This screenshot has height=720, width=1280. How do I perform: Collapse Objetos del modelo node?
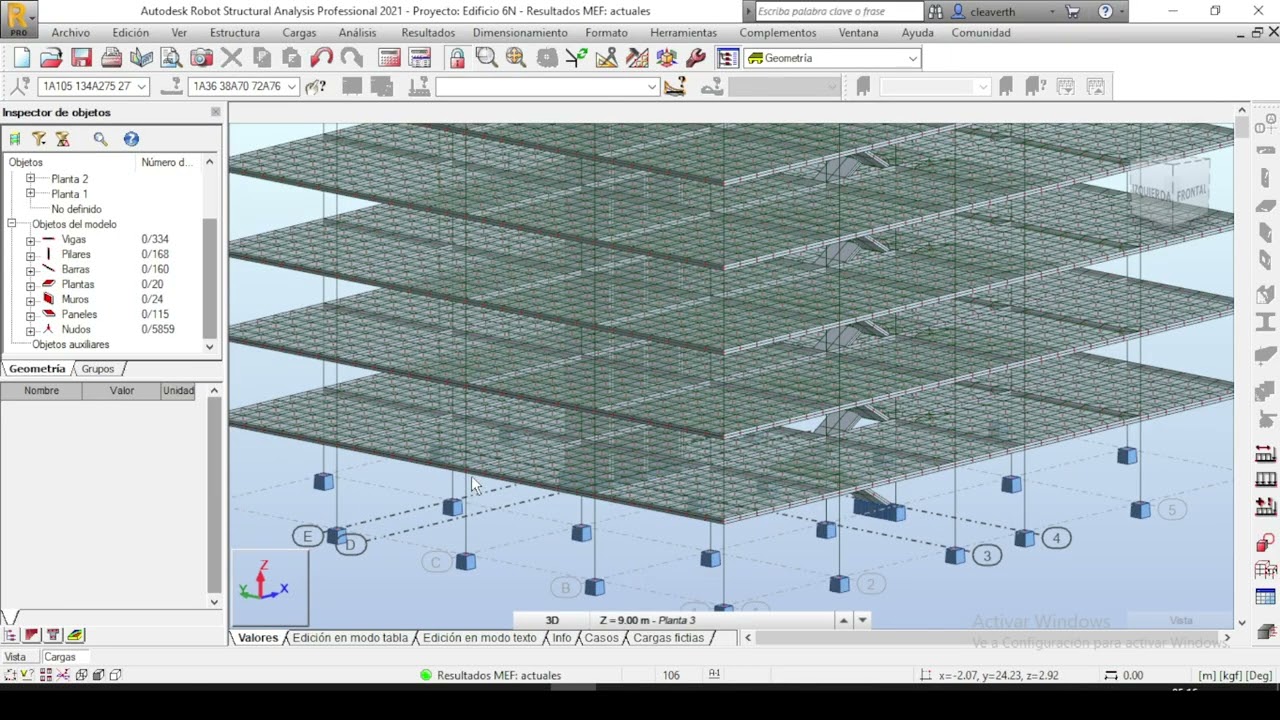tap(12, 225)
